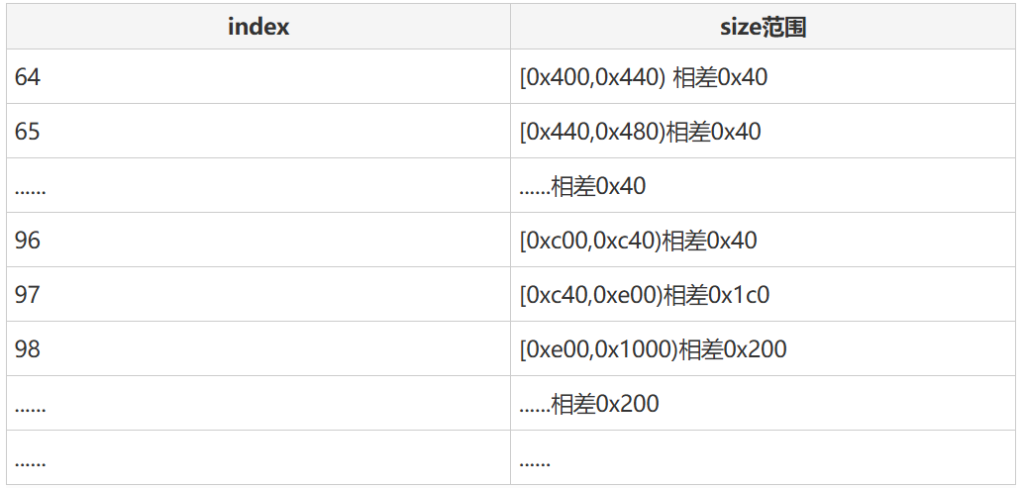Select the index cell showing 65
Viewport: 1024px width, 488px height.
28,131
